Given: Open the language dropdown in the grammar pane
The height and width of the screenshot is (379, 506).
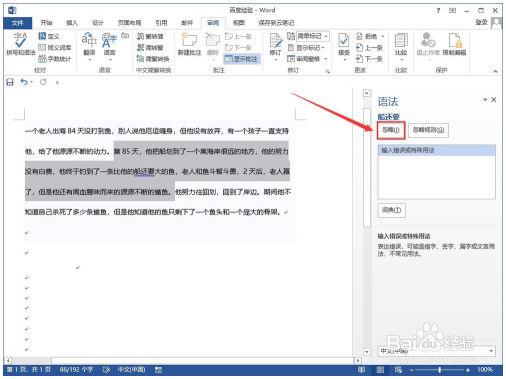Looking at the screenshot, I should point(437,351).
